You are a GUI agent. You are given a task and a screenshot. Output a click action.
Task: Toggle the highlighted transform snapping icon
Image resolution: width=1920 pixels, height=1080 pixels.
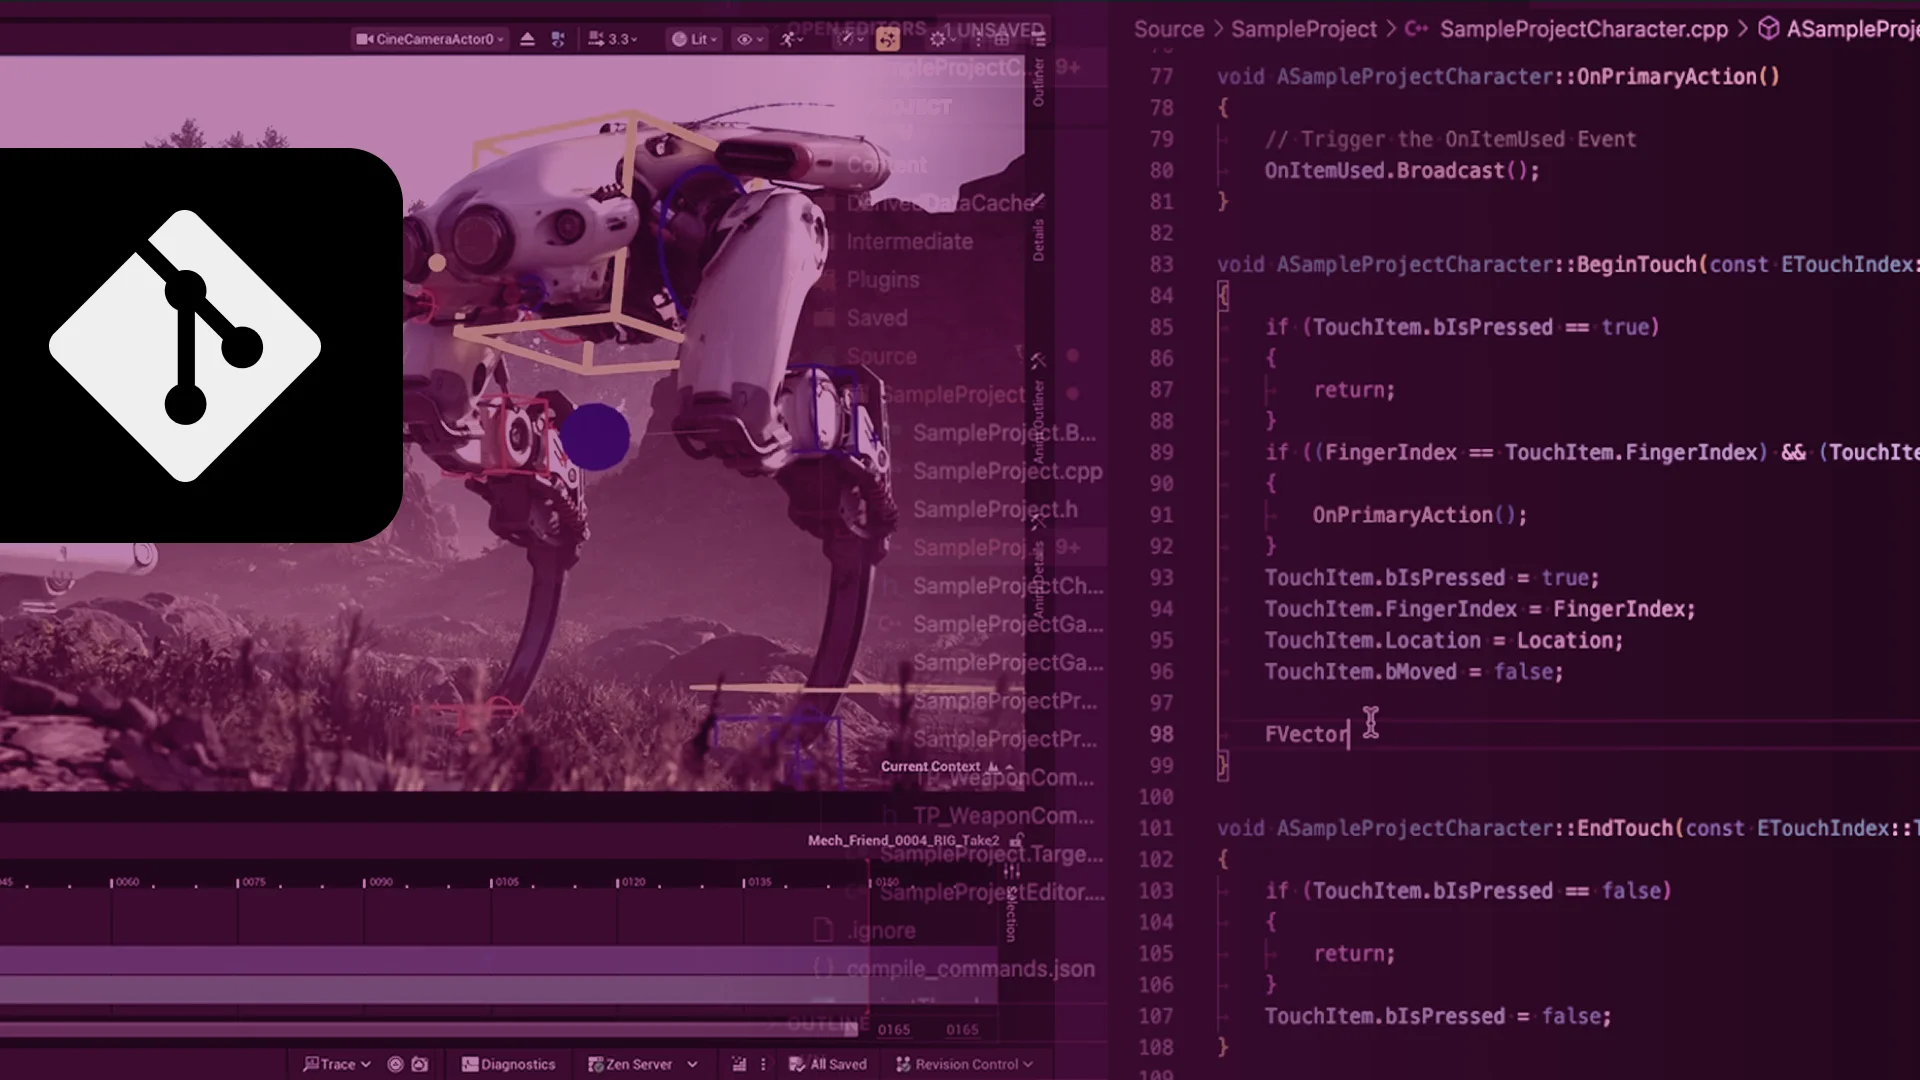click(x=888, y=39)
